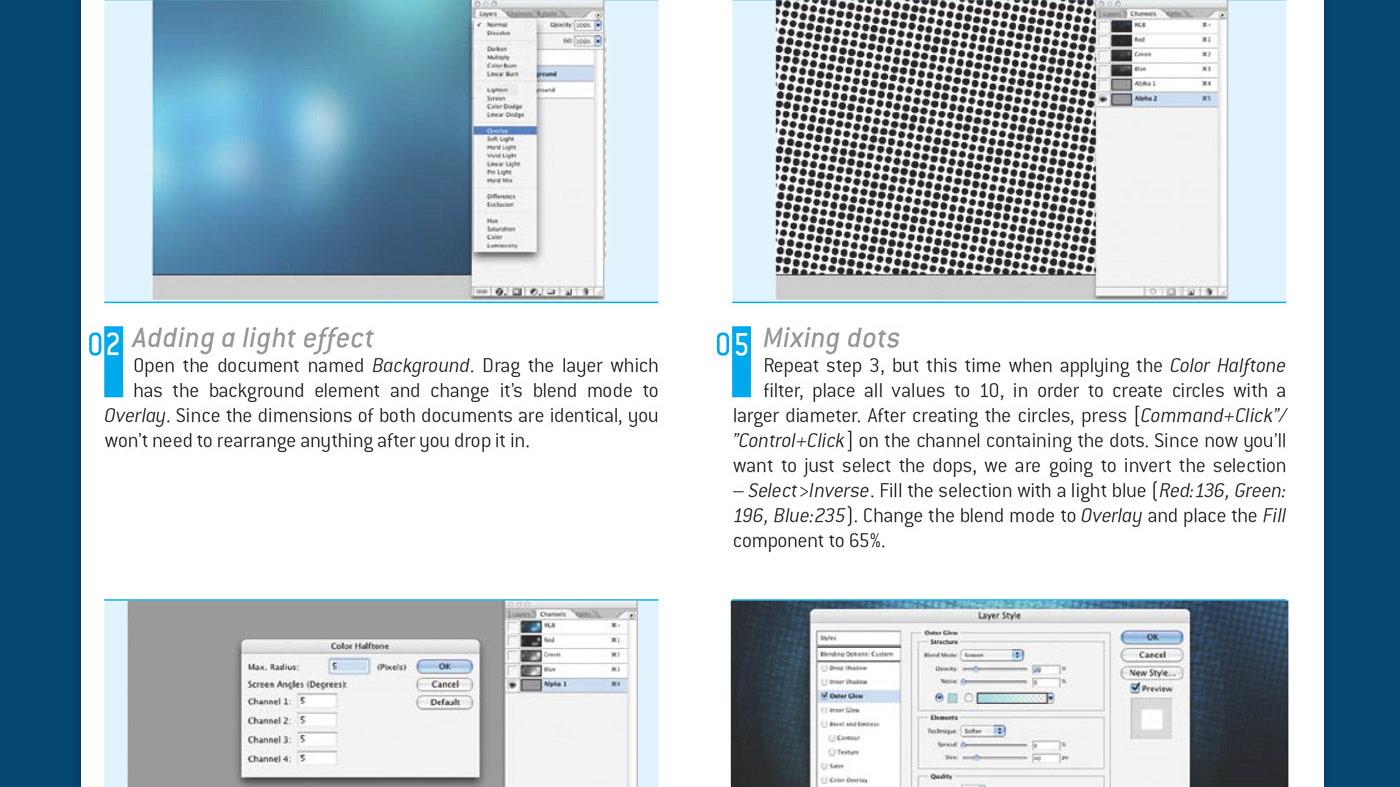Uncheck Outer Glow checkbox in Layer Style

click(x=824, y=695)
